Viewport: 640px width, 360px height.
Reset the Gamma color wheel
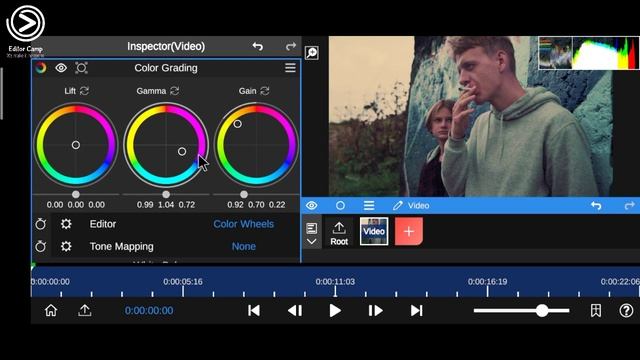[x=174, y=91]
